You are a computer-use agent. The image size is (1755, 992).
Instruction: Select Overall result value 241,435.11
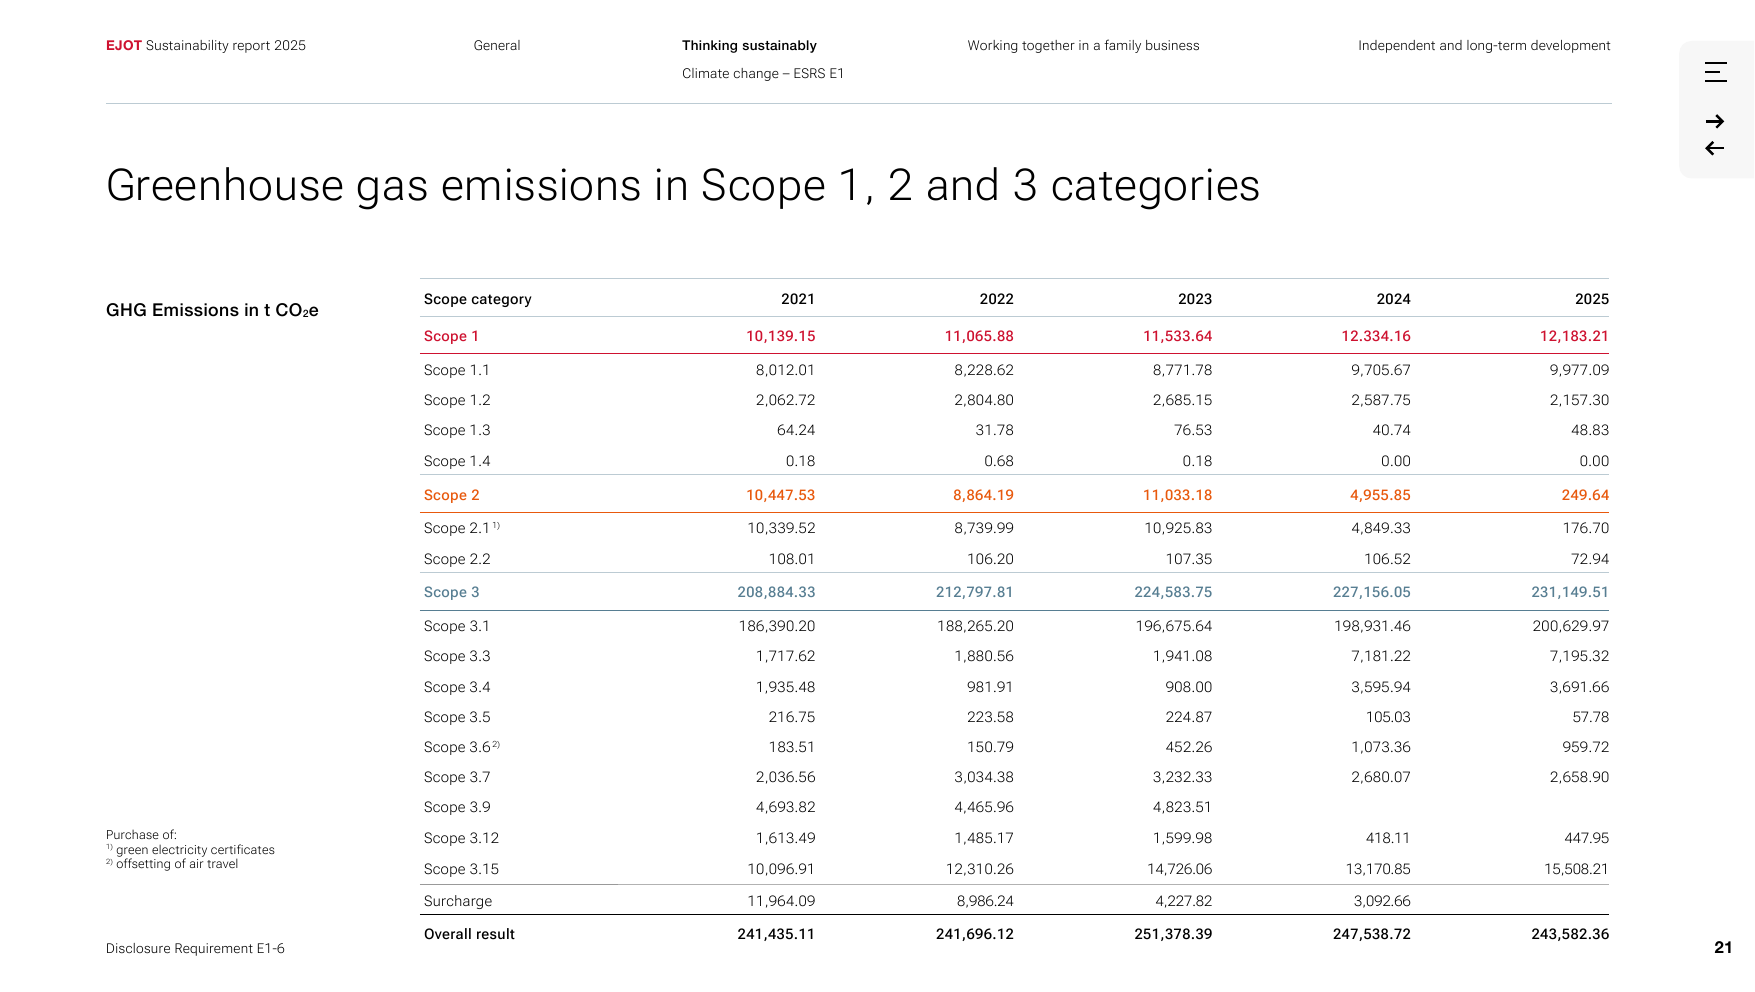point(776,934)
